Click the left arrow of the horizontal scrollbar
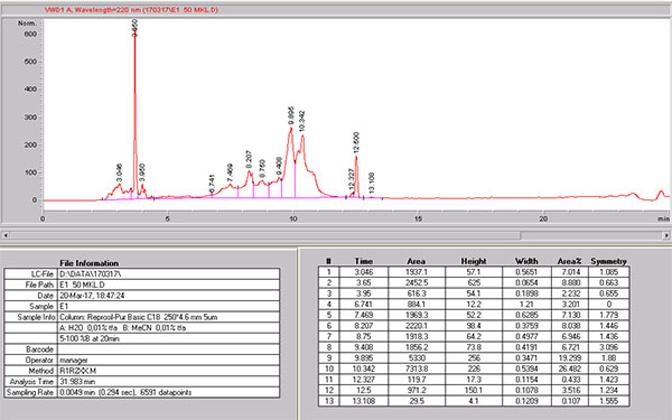 click(x=6, y=235)
